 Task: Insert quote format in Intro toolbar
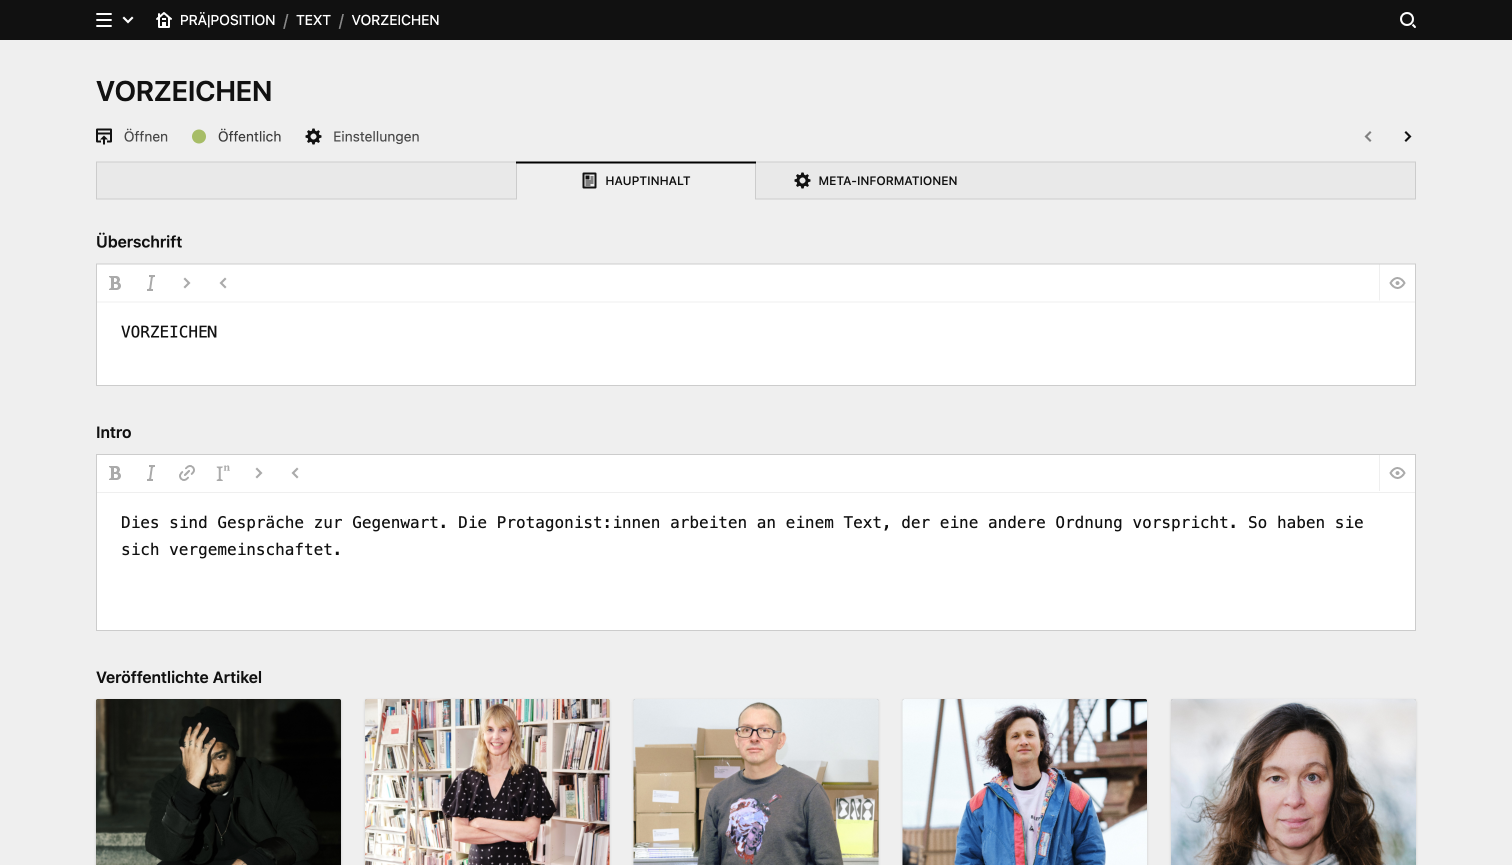(x=223, y=473)
